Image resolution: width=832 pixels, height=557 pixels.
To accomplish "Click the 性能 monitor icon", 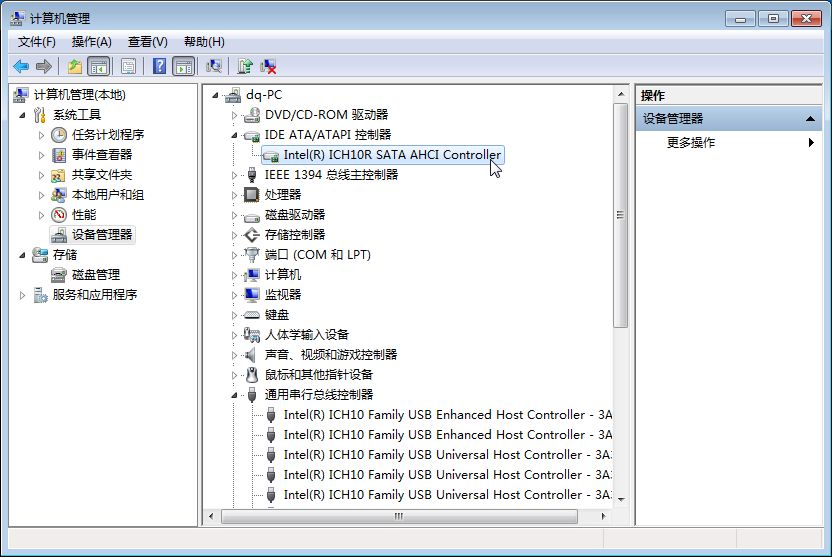I will [58, 215].
